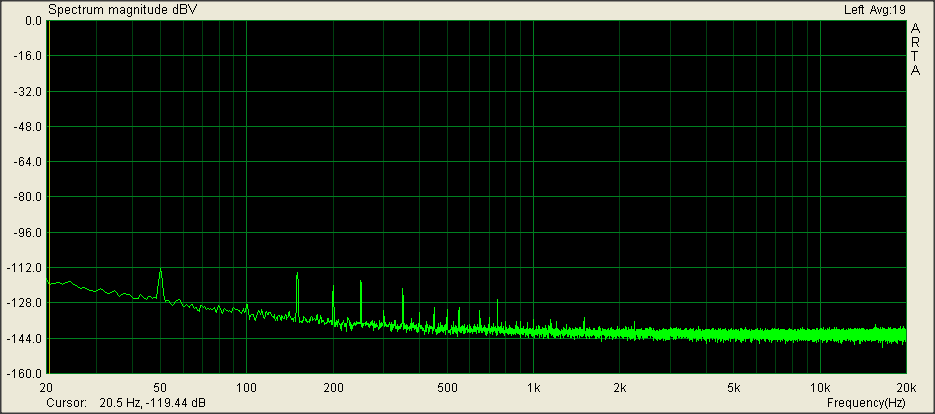935x414 pixels.
Task: Click the -160.0 dB axis label
Action: 24,373
